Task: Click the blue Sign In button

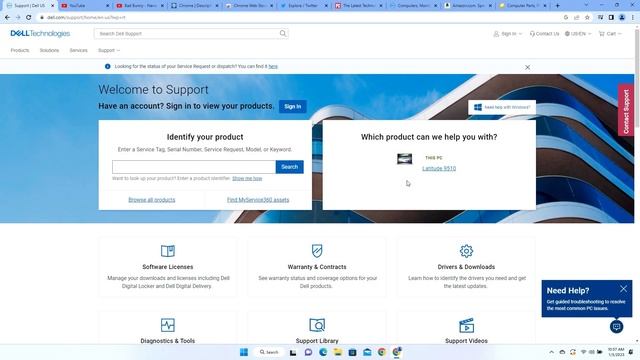Action: [x=293, y=107]
